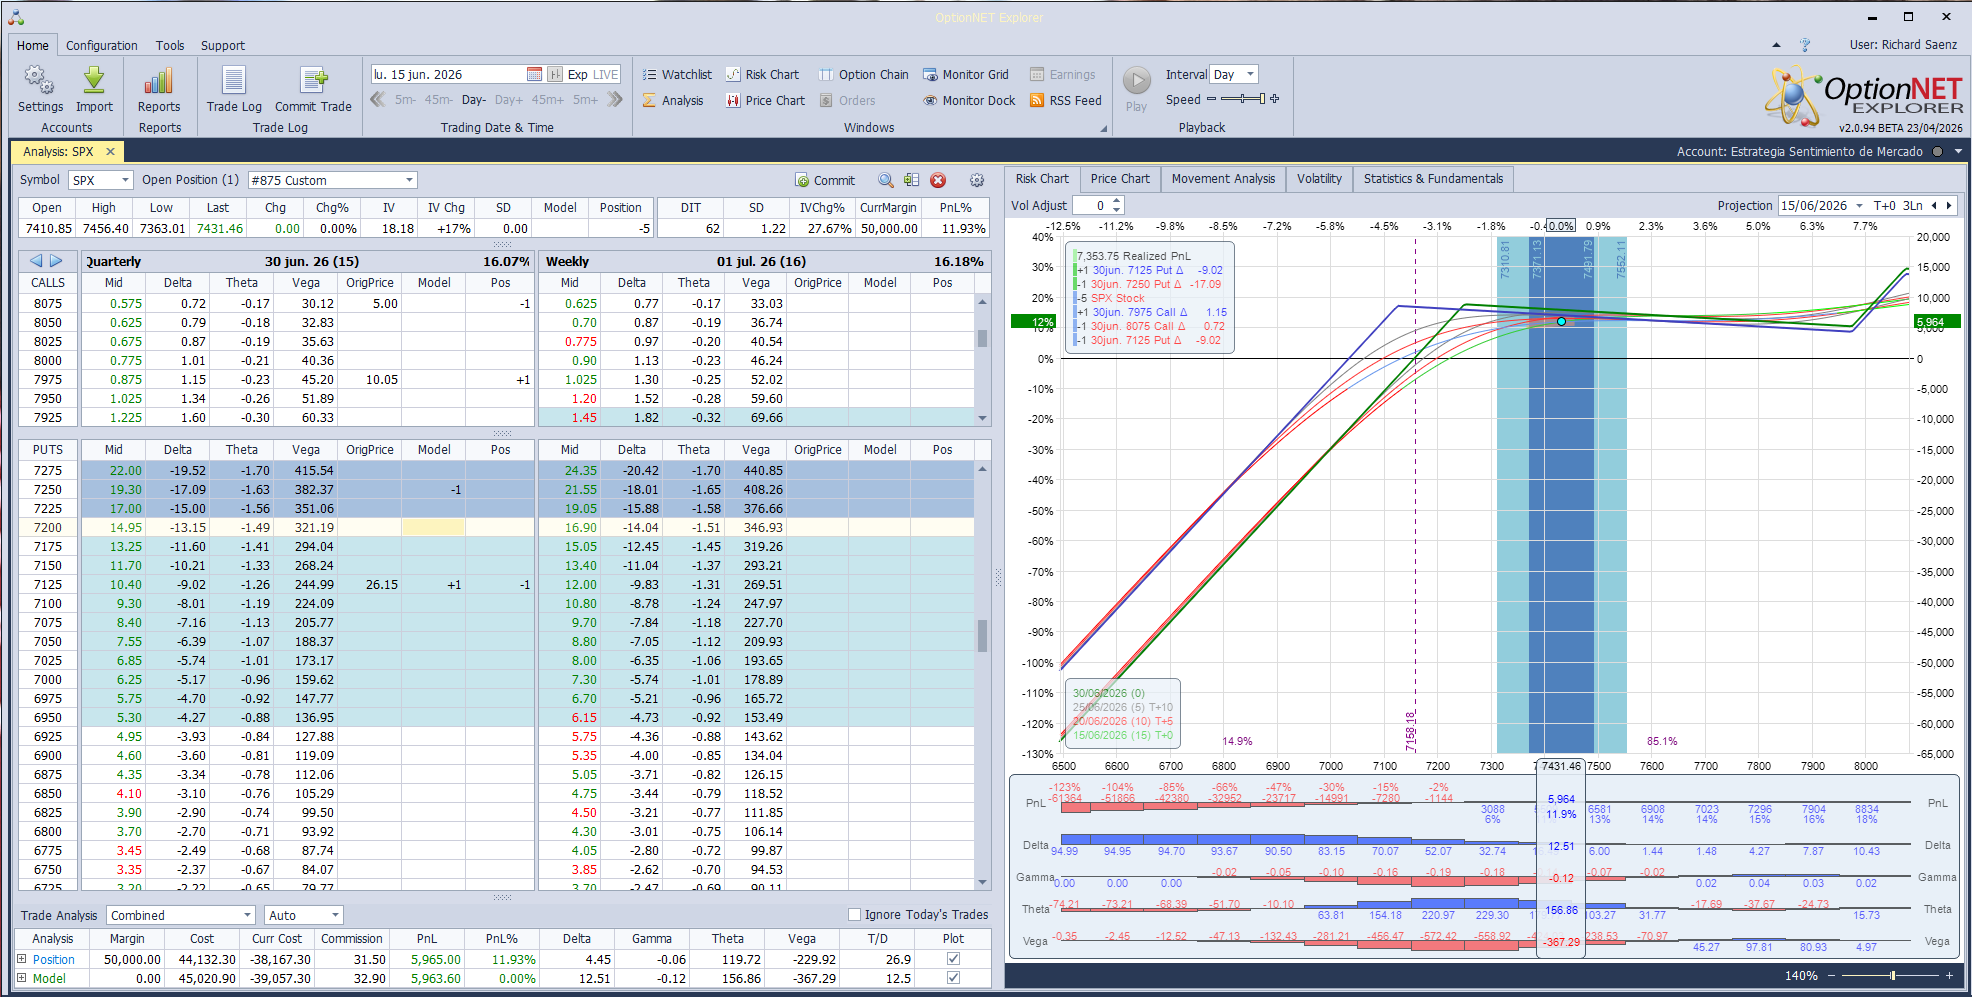Click the 3Ln projection lines button

tap(1912, 205)
